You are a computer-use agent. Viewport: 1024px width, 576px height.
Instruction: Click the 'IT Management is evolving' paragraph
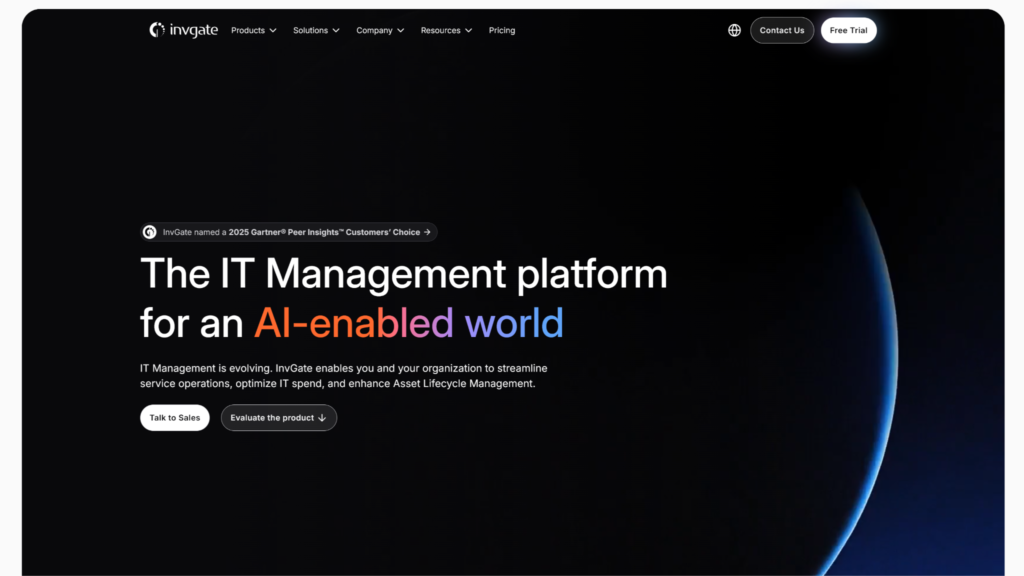[x=344, y=376]
